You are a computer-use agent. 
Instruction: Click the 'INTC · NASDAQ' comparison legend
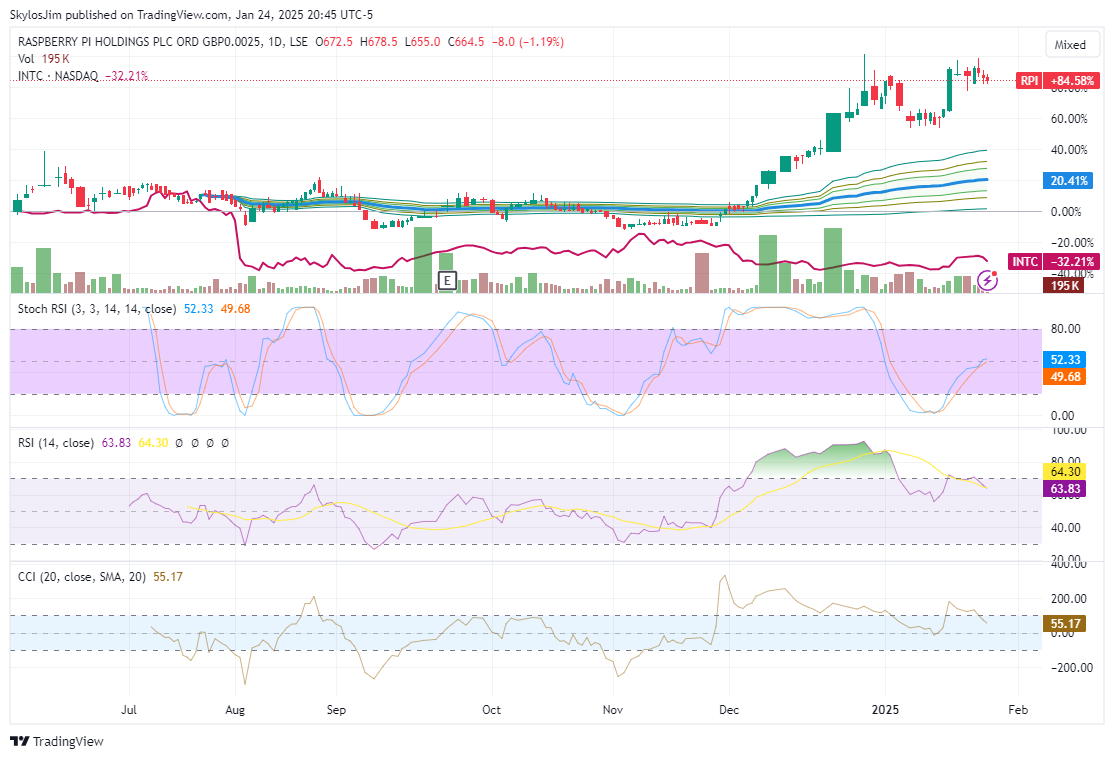58,76
